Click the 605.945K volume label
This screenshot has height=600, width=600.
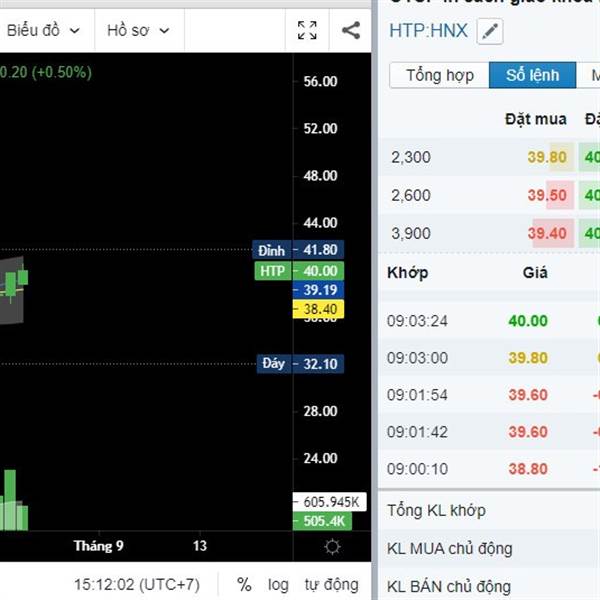(329, 502)
